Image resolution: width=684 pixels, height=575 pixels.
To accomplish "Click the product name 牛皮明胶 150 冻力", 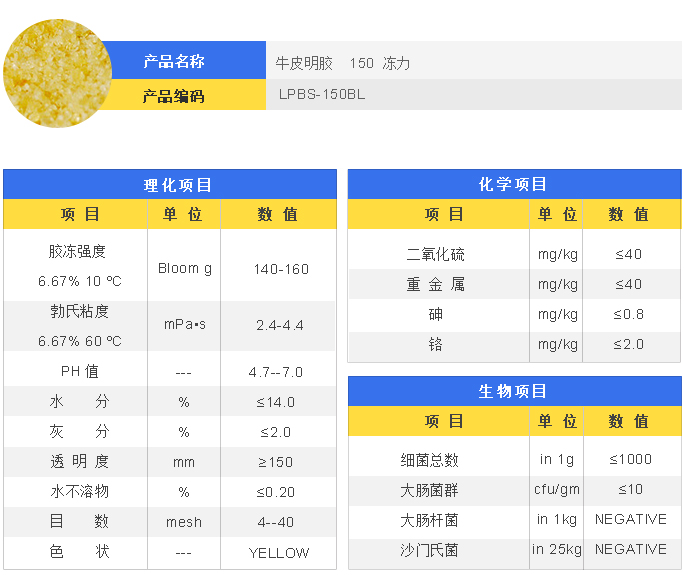I will tap(343, 63).
